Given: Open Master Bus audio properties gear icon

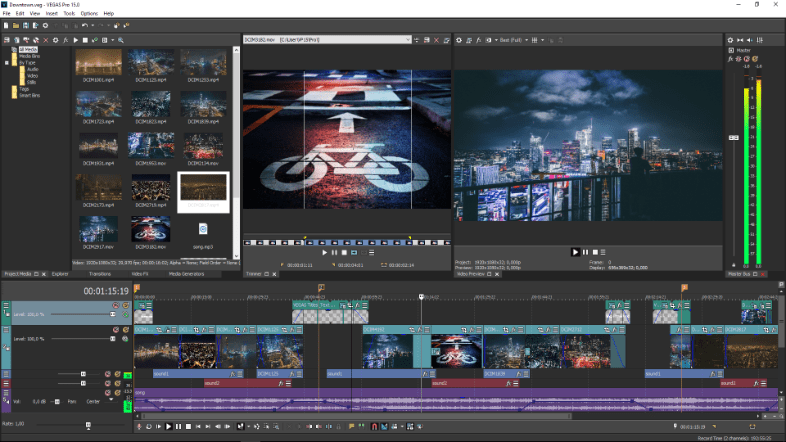Looking at the screenshot, I should point(731,40).
